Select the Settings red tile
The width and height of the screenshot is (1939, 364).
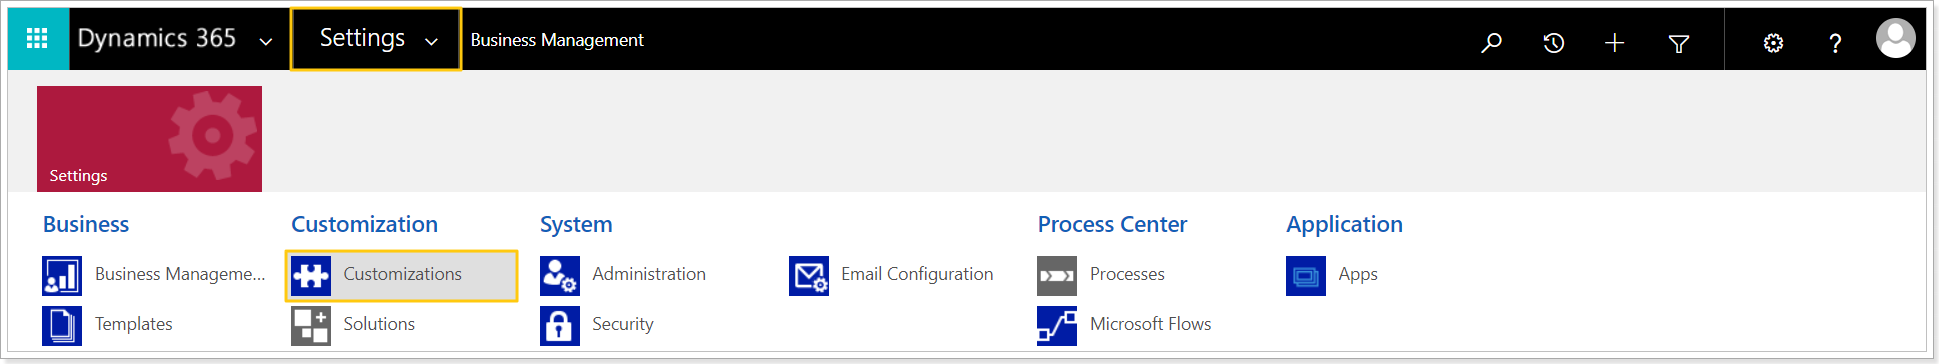pyautogui.click(x=149, y=139)
